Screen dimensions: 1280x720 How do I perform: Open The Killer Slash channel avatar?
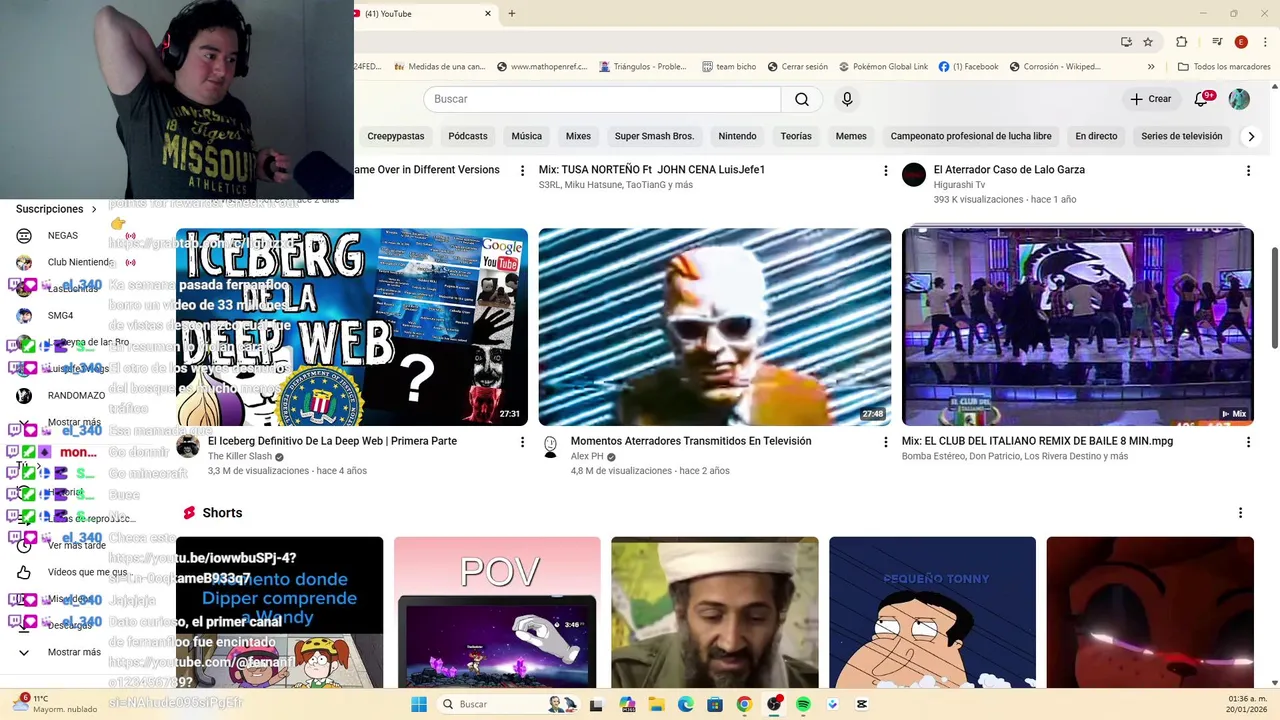(x=188, y=447)
